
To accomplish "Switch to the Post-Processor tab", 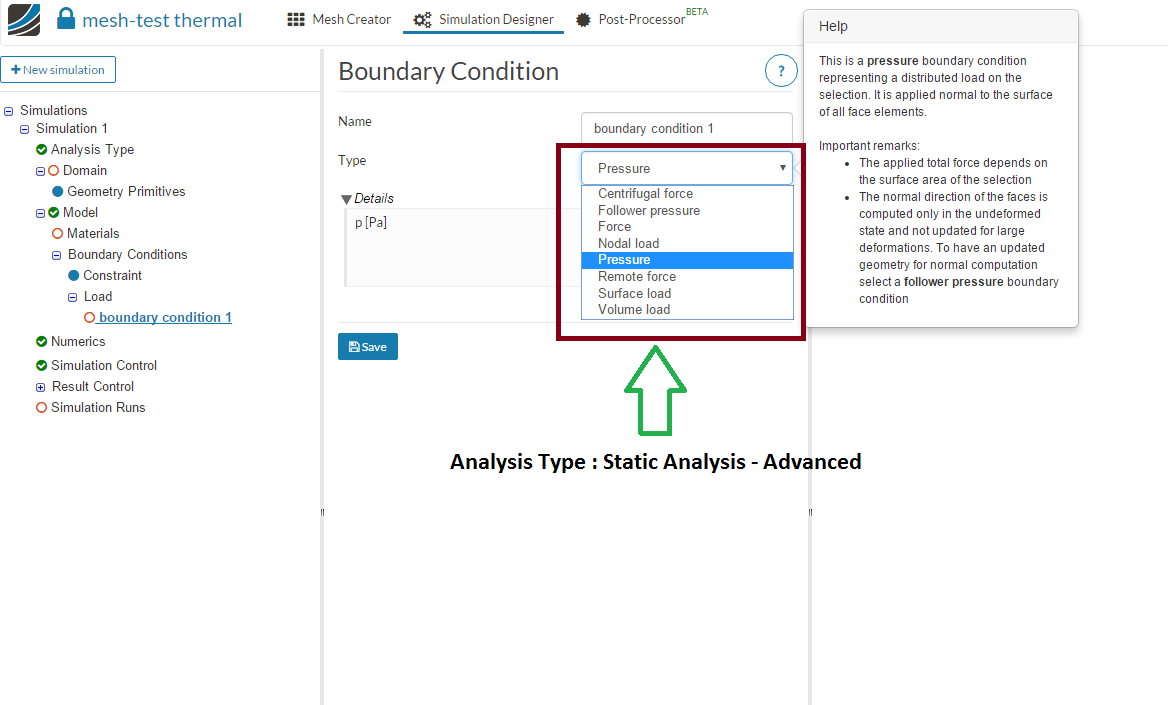I will coord(643,19).
